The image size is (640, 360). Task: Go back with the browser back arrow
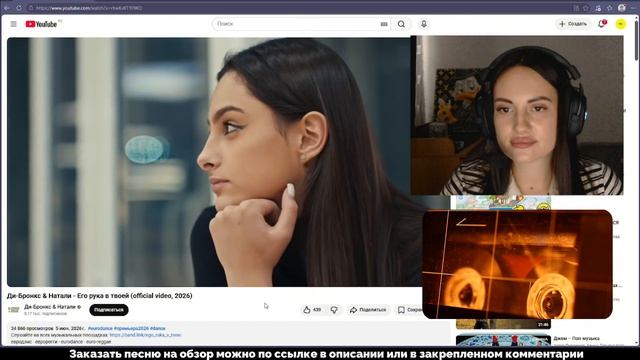point(7,8)
